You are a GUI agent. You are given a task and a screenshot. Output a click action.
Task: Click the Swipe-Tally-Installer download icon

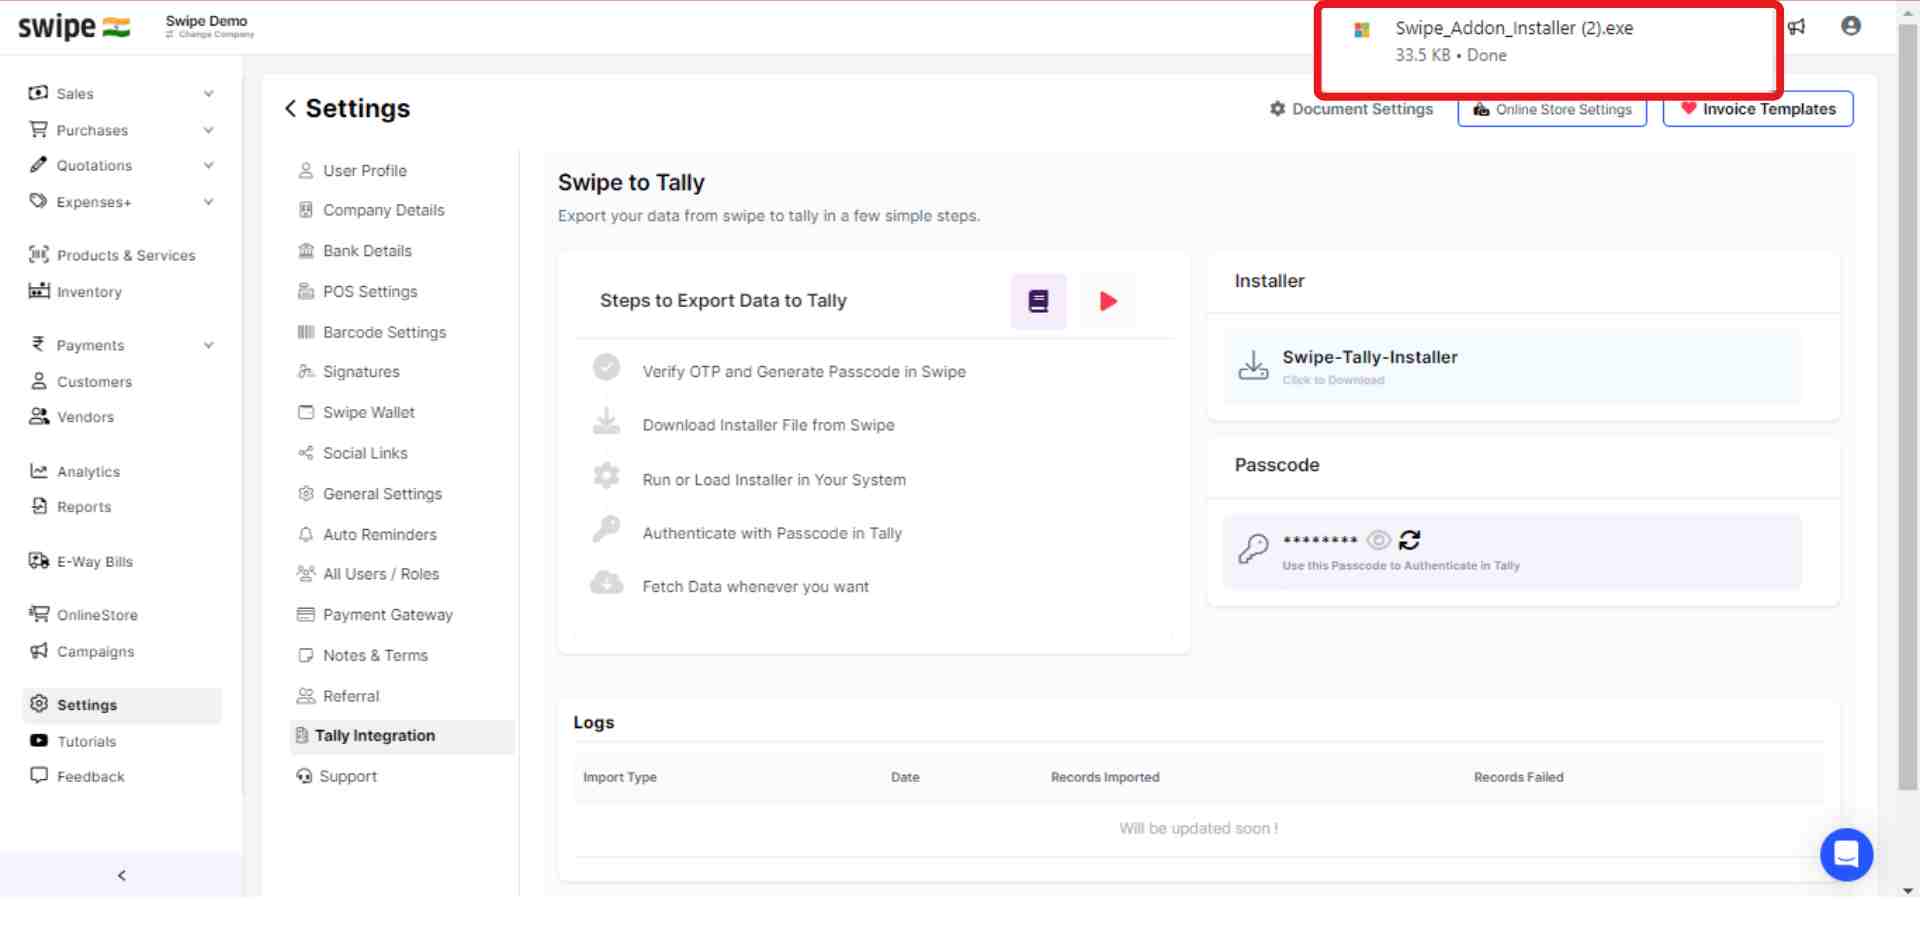pos(1253,365)
